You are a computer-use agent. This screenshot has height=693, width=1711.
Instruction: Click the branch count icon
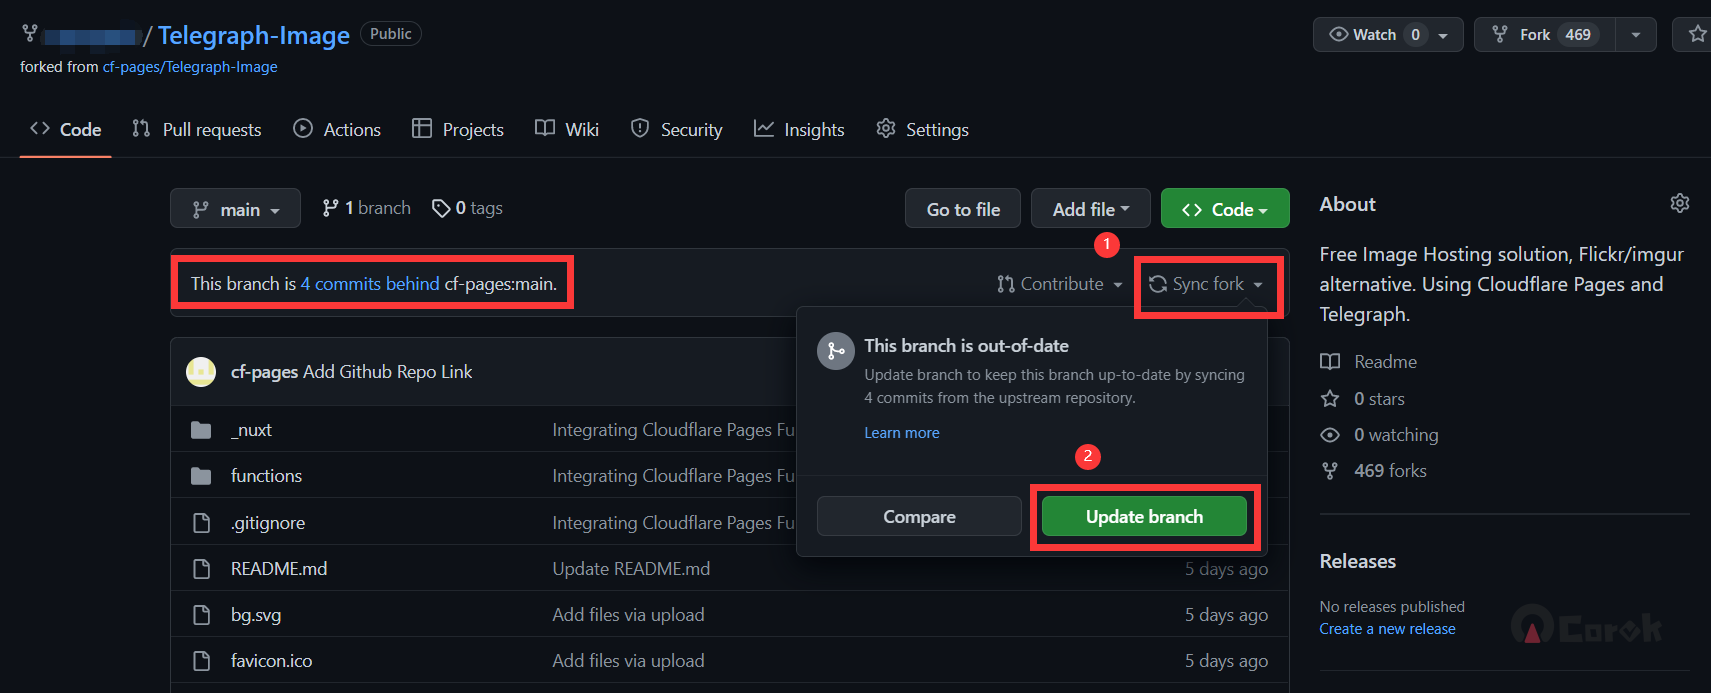point(330,208)
